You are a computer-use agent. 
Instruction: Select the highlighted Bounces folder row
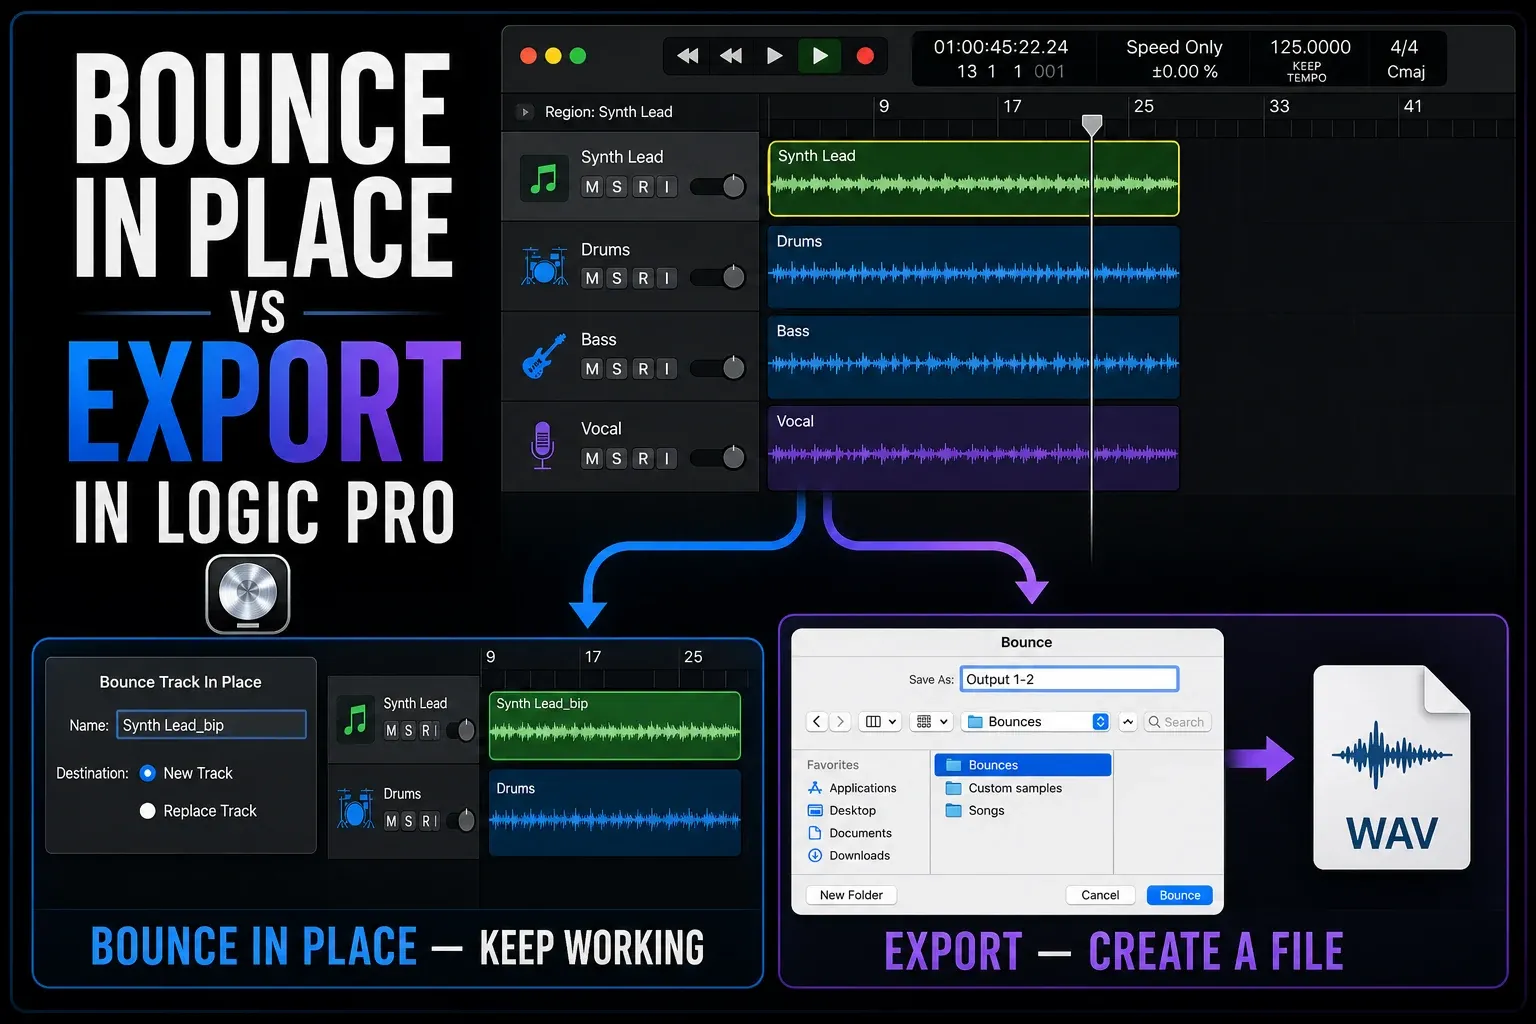(x=1023, y=765)
